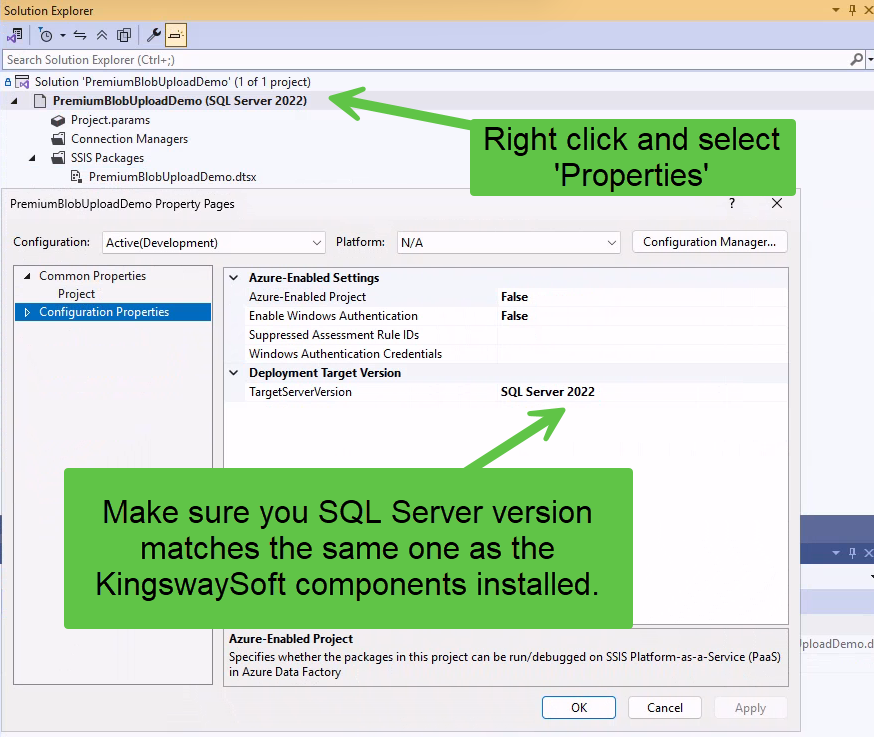The image size is (874, 737).
Task: Click the False value for Enable Windows Authentication
Action: pyautogui.click(x=514, y=316)
